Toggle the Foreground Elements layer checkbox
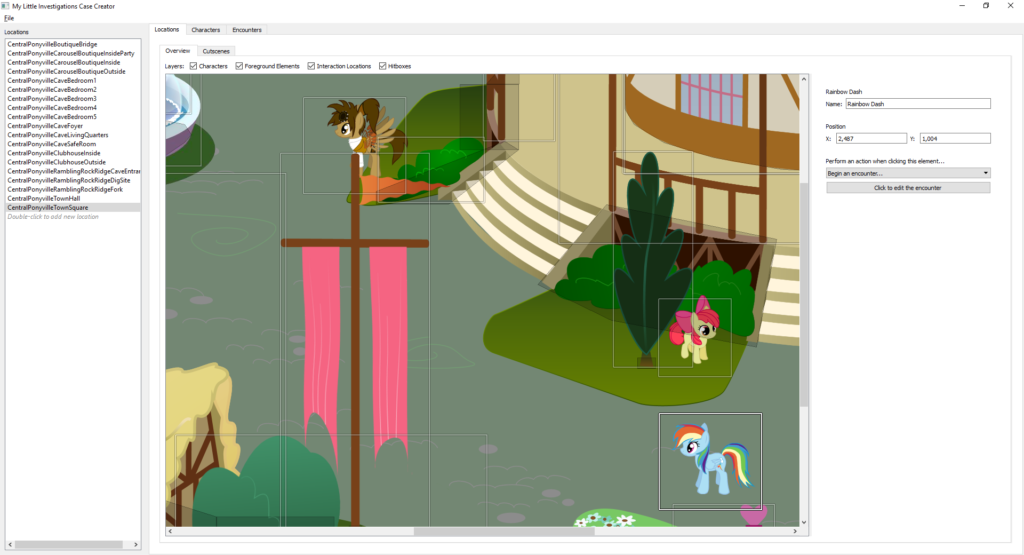 click(239, 66)
